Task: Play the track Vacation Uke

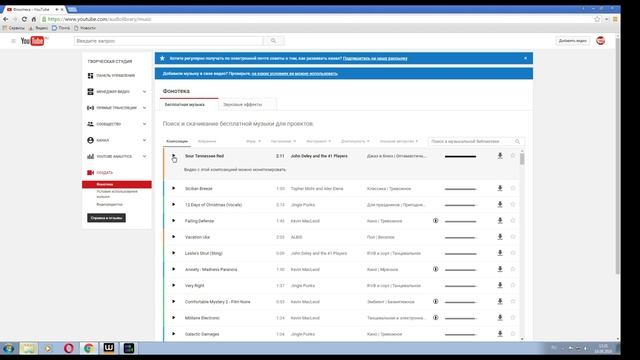Action: pyautogui.click(x=173, y=237)
